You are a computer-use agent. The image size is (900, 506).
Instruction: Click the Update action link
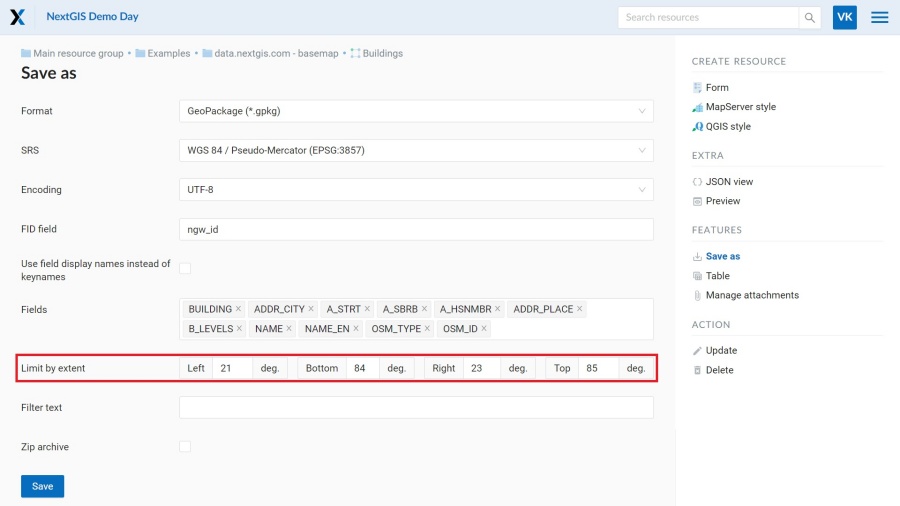point(721,350)
